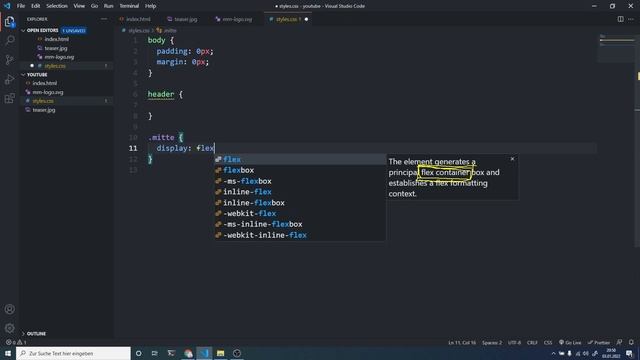
Task: Click the VS Code taskbar icon
Action: pyautogui.click(x=204, y=353)
